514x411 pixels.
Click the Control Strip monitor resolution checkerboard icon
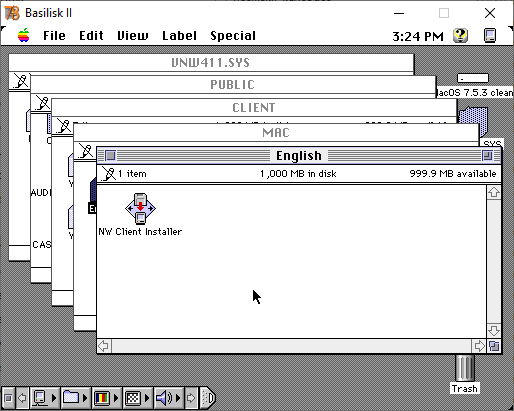[133, 398]
